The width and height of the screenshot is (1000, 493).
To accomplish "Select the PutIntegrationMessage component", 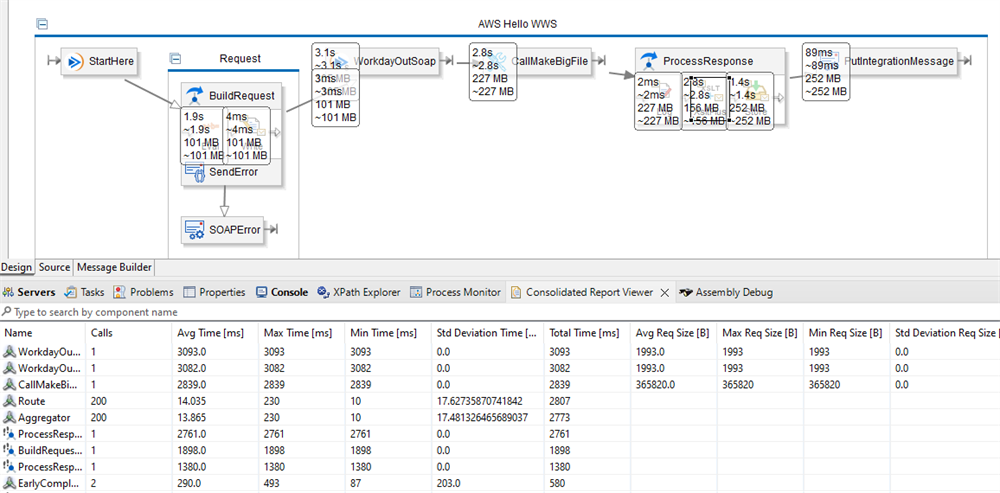I will point(899,61).
